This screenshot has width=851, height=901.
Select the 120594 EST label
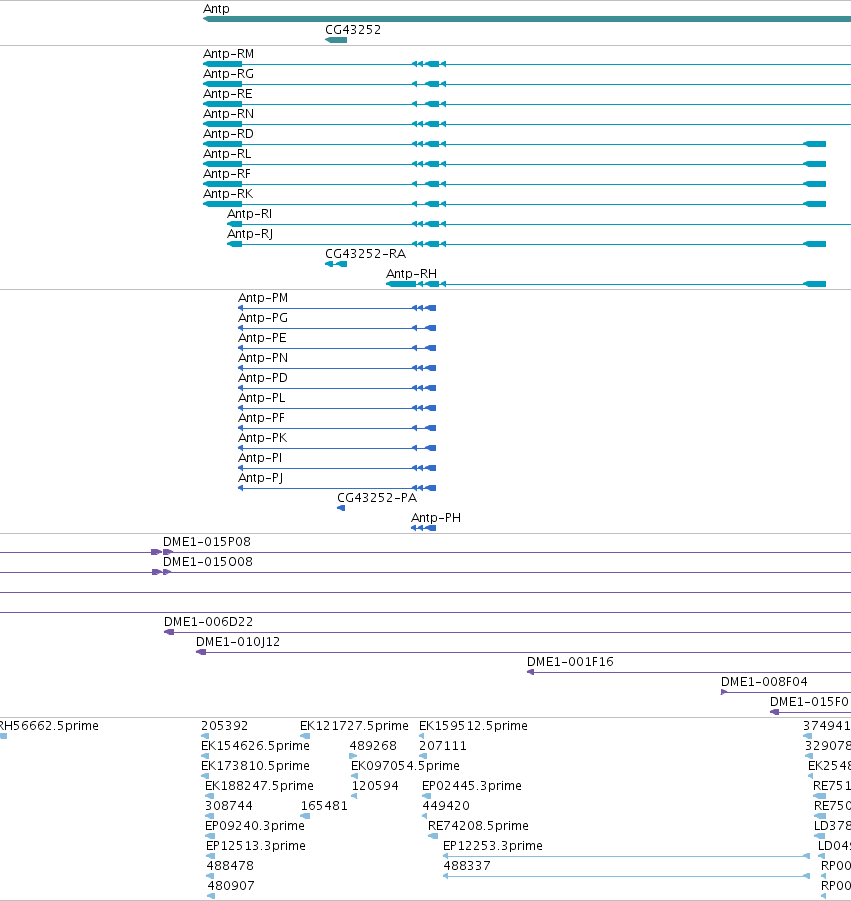coord(375,786)
